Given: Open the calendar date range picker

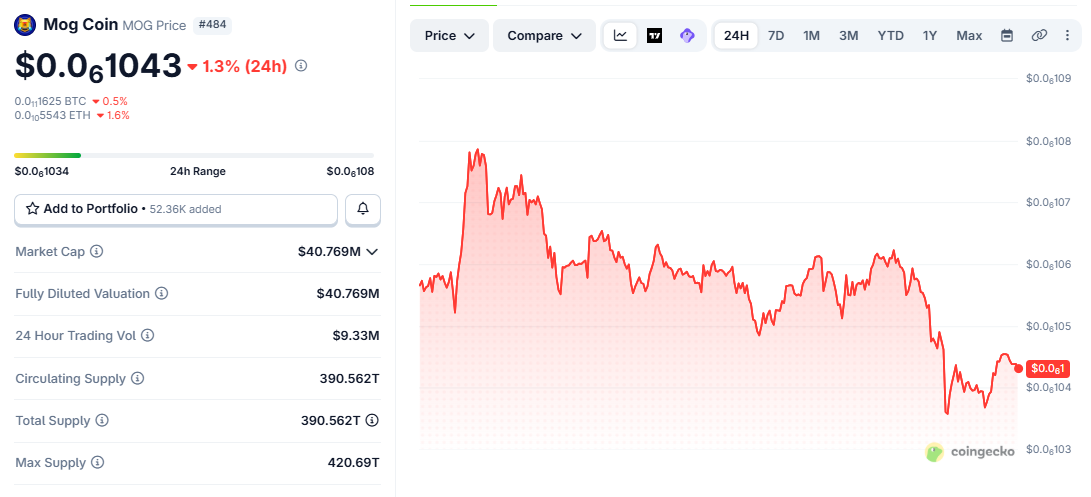Looking at the screenshot, I should click(x=1007, y=36).
